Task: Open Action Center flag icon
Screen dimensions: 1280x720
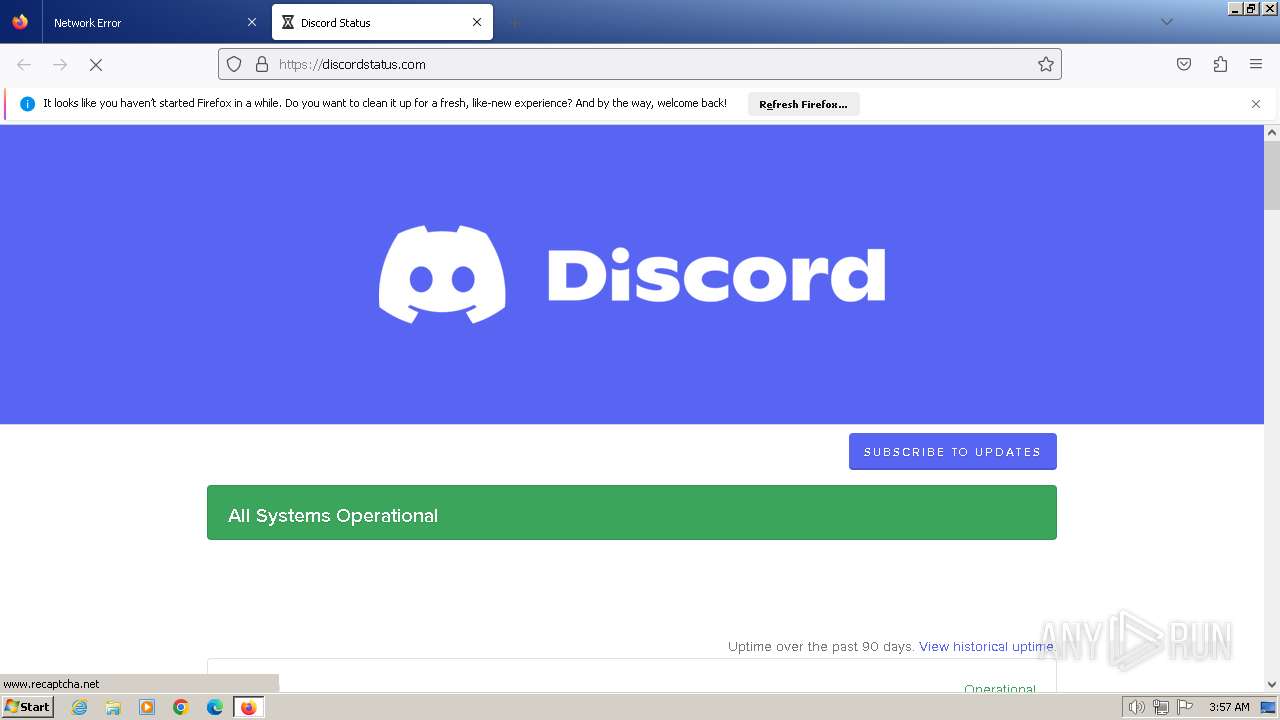Action: (x=1183, y=707)
